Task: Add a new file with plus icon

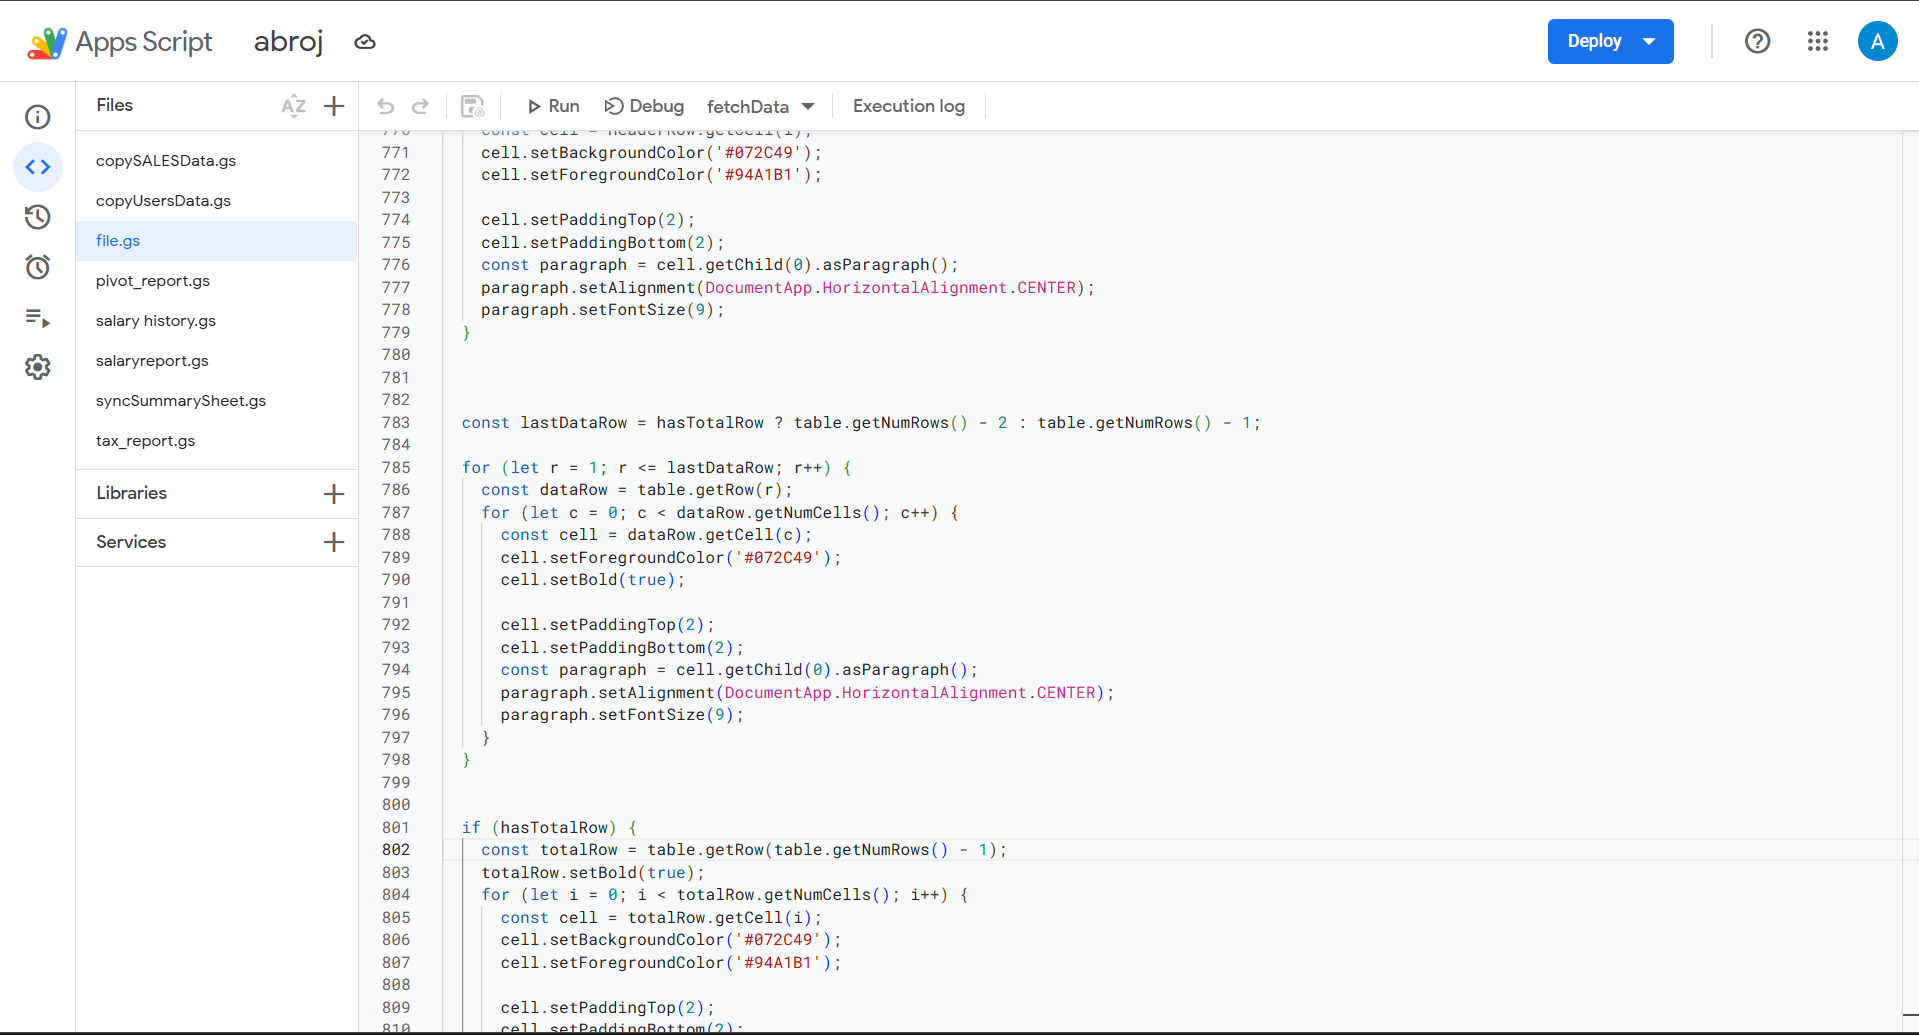Action: click(x=334, y=106)
